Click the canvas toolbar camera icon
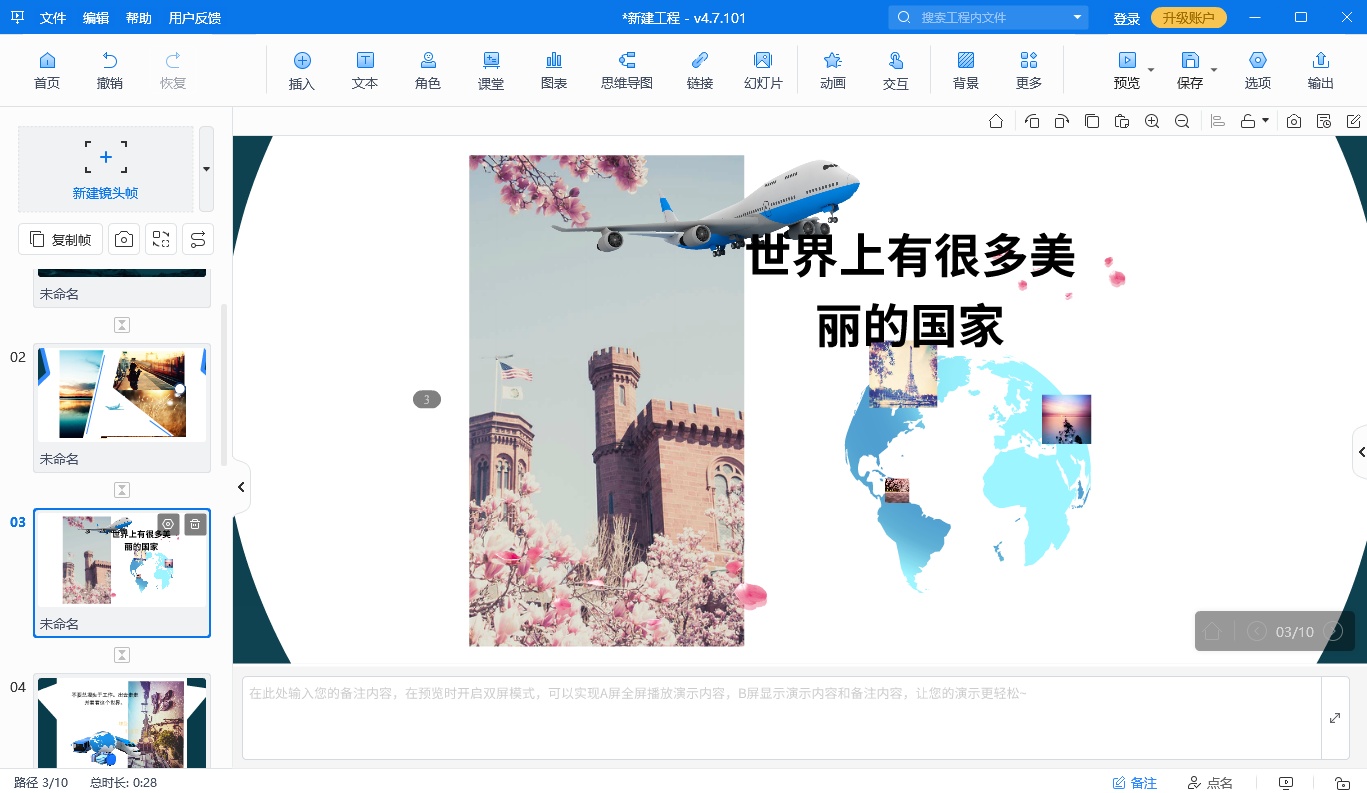 (1294, 121)
